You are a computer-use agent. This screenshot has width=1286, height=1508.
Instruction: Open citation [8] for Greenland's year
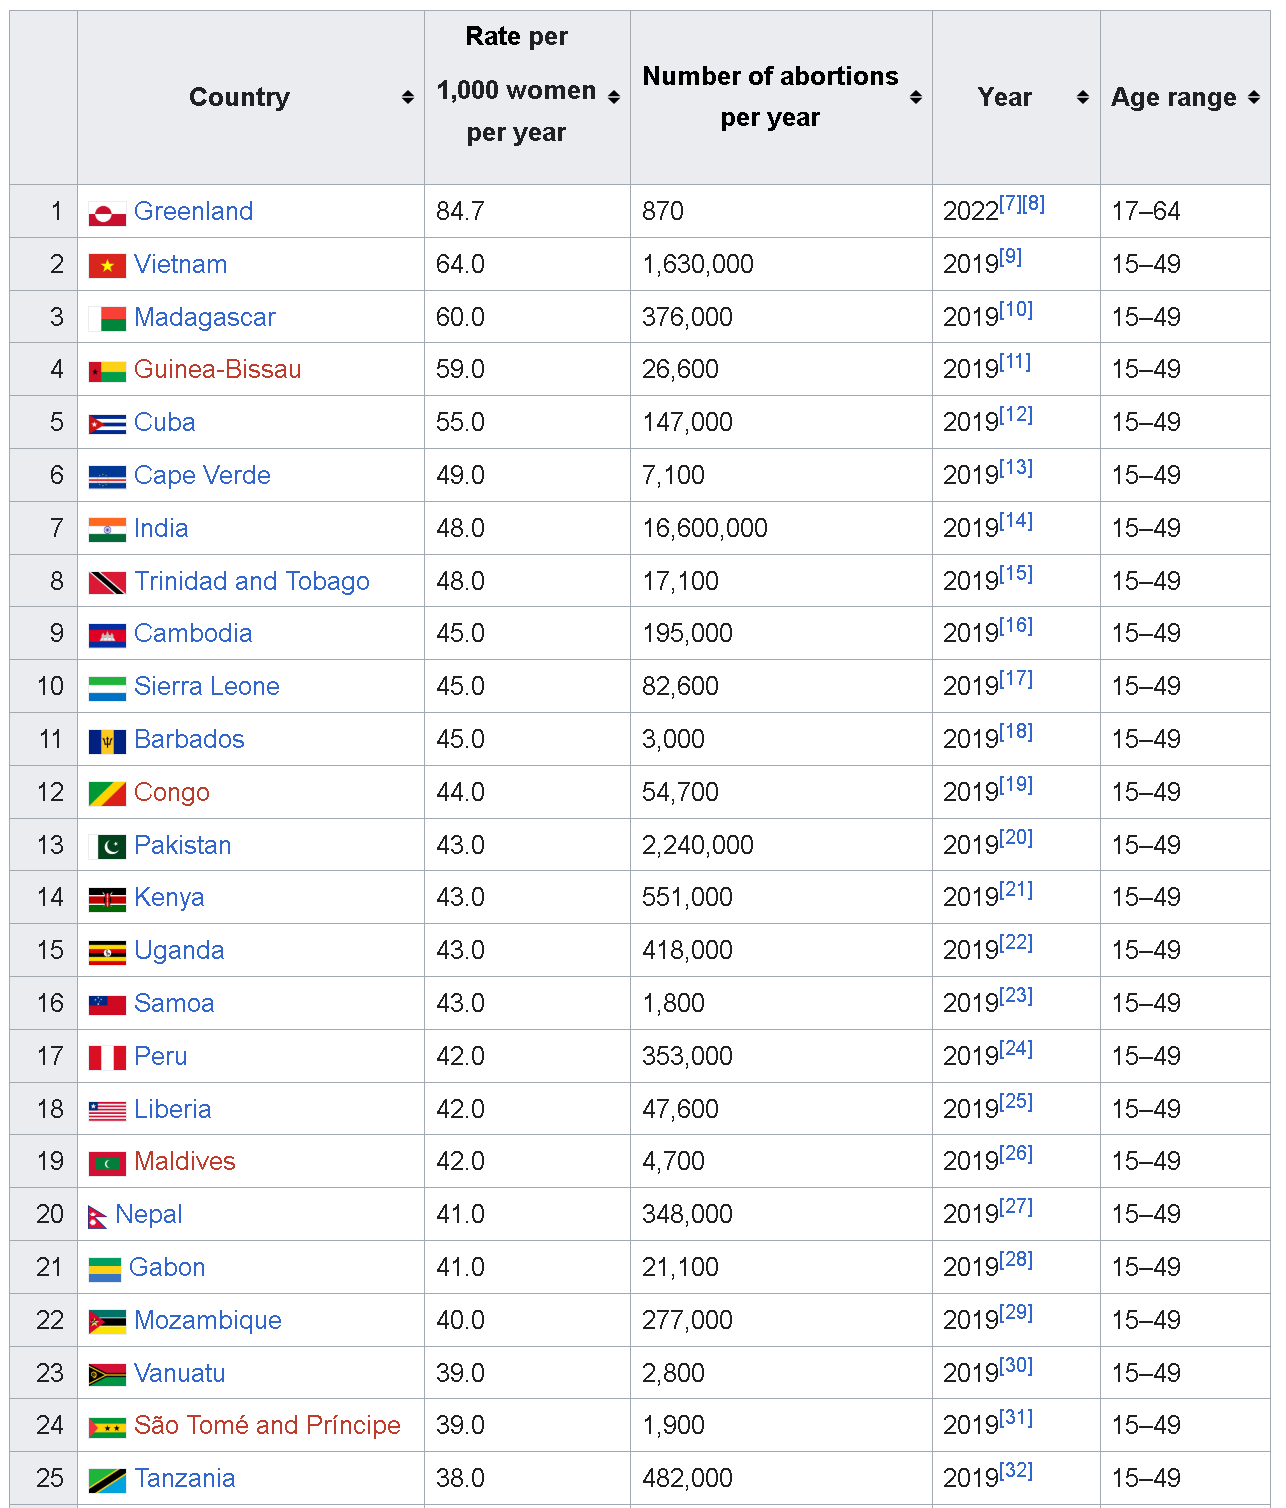point(1034,204)
